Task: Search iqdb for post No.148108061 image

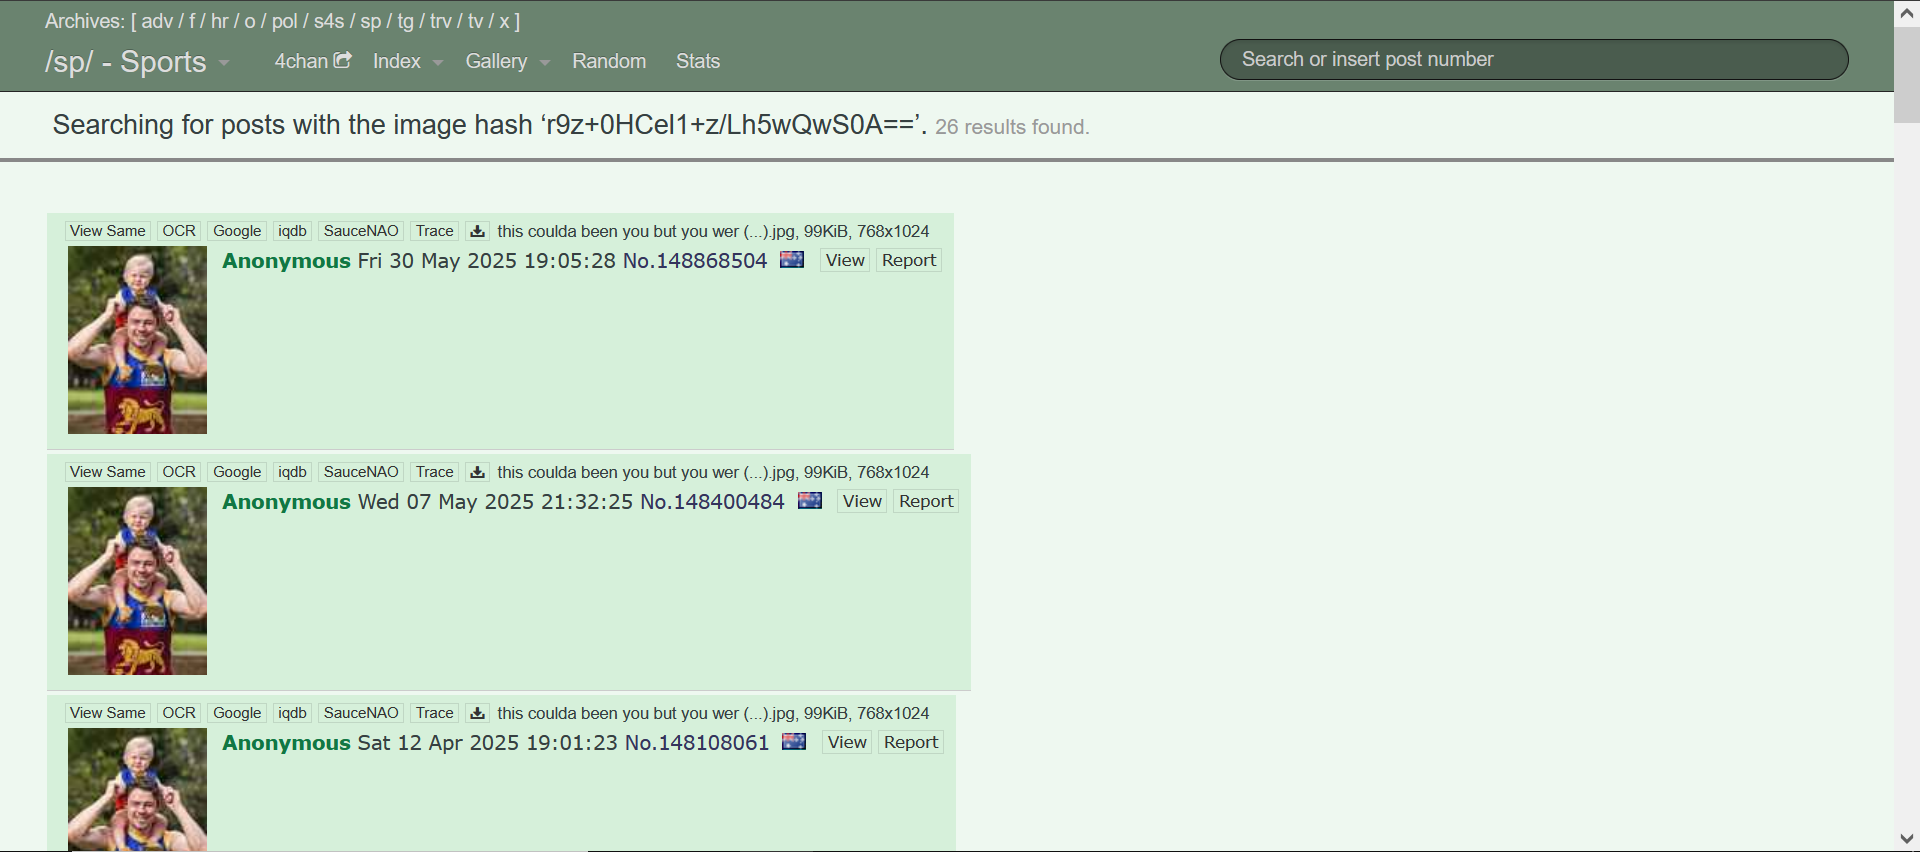Action: (x=292, y=713)
